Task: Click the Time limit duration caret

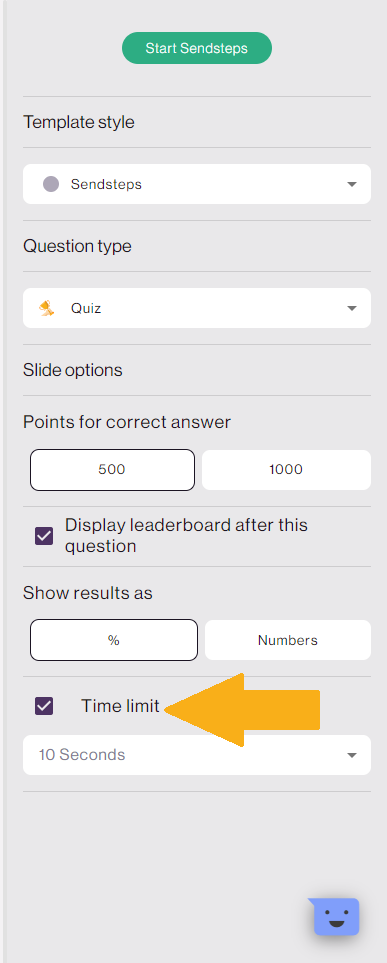Action: (351, 755)
